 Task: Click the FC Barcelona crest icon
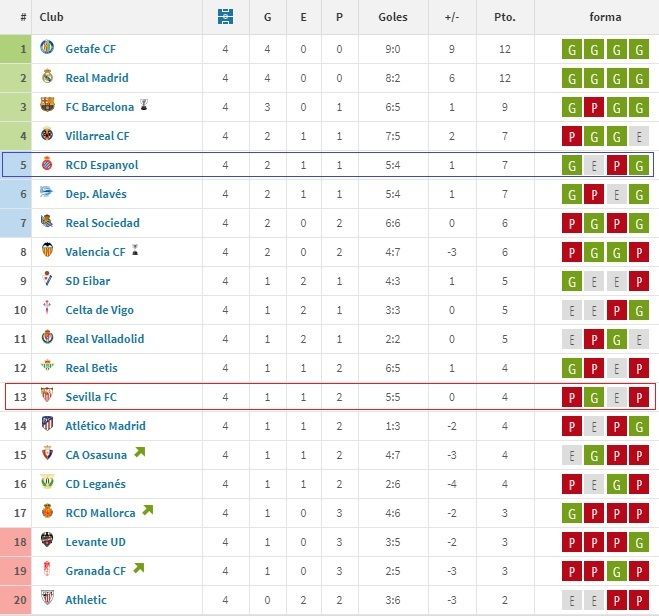pos(47,106)
